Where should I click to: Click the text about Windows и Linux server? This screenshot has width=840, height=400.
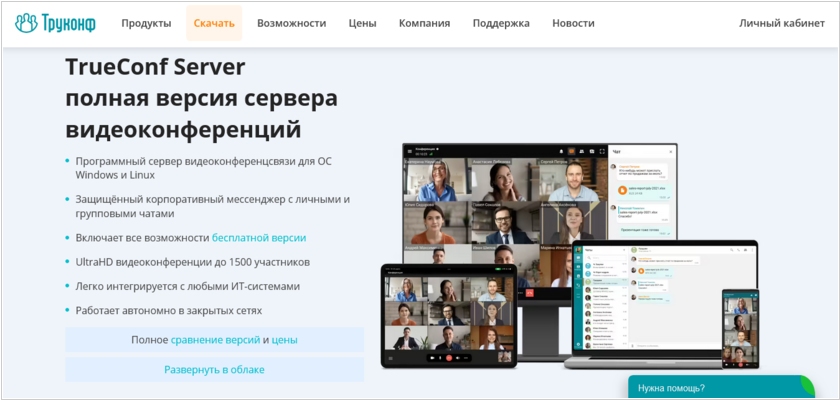click(204, 168)
